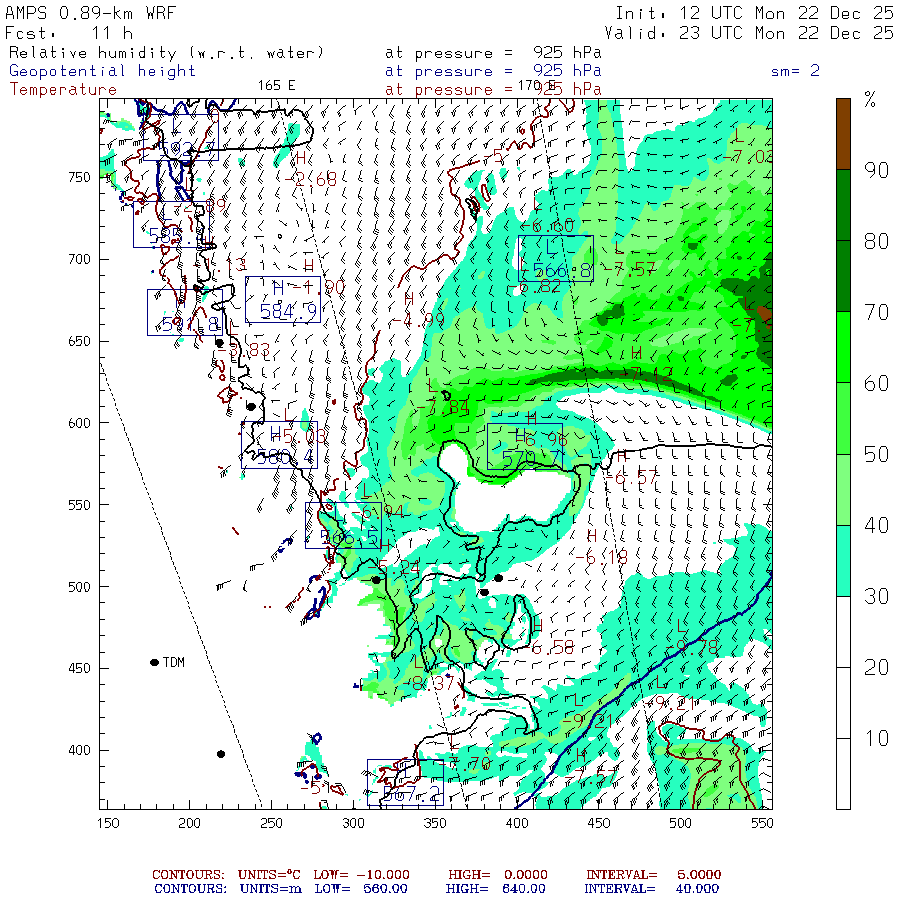Click the "sm= 2" smoothing label
This screenshot has height=900, width=900.
(795, 71)
